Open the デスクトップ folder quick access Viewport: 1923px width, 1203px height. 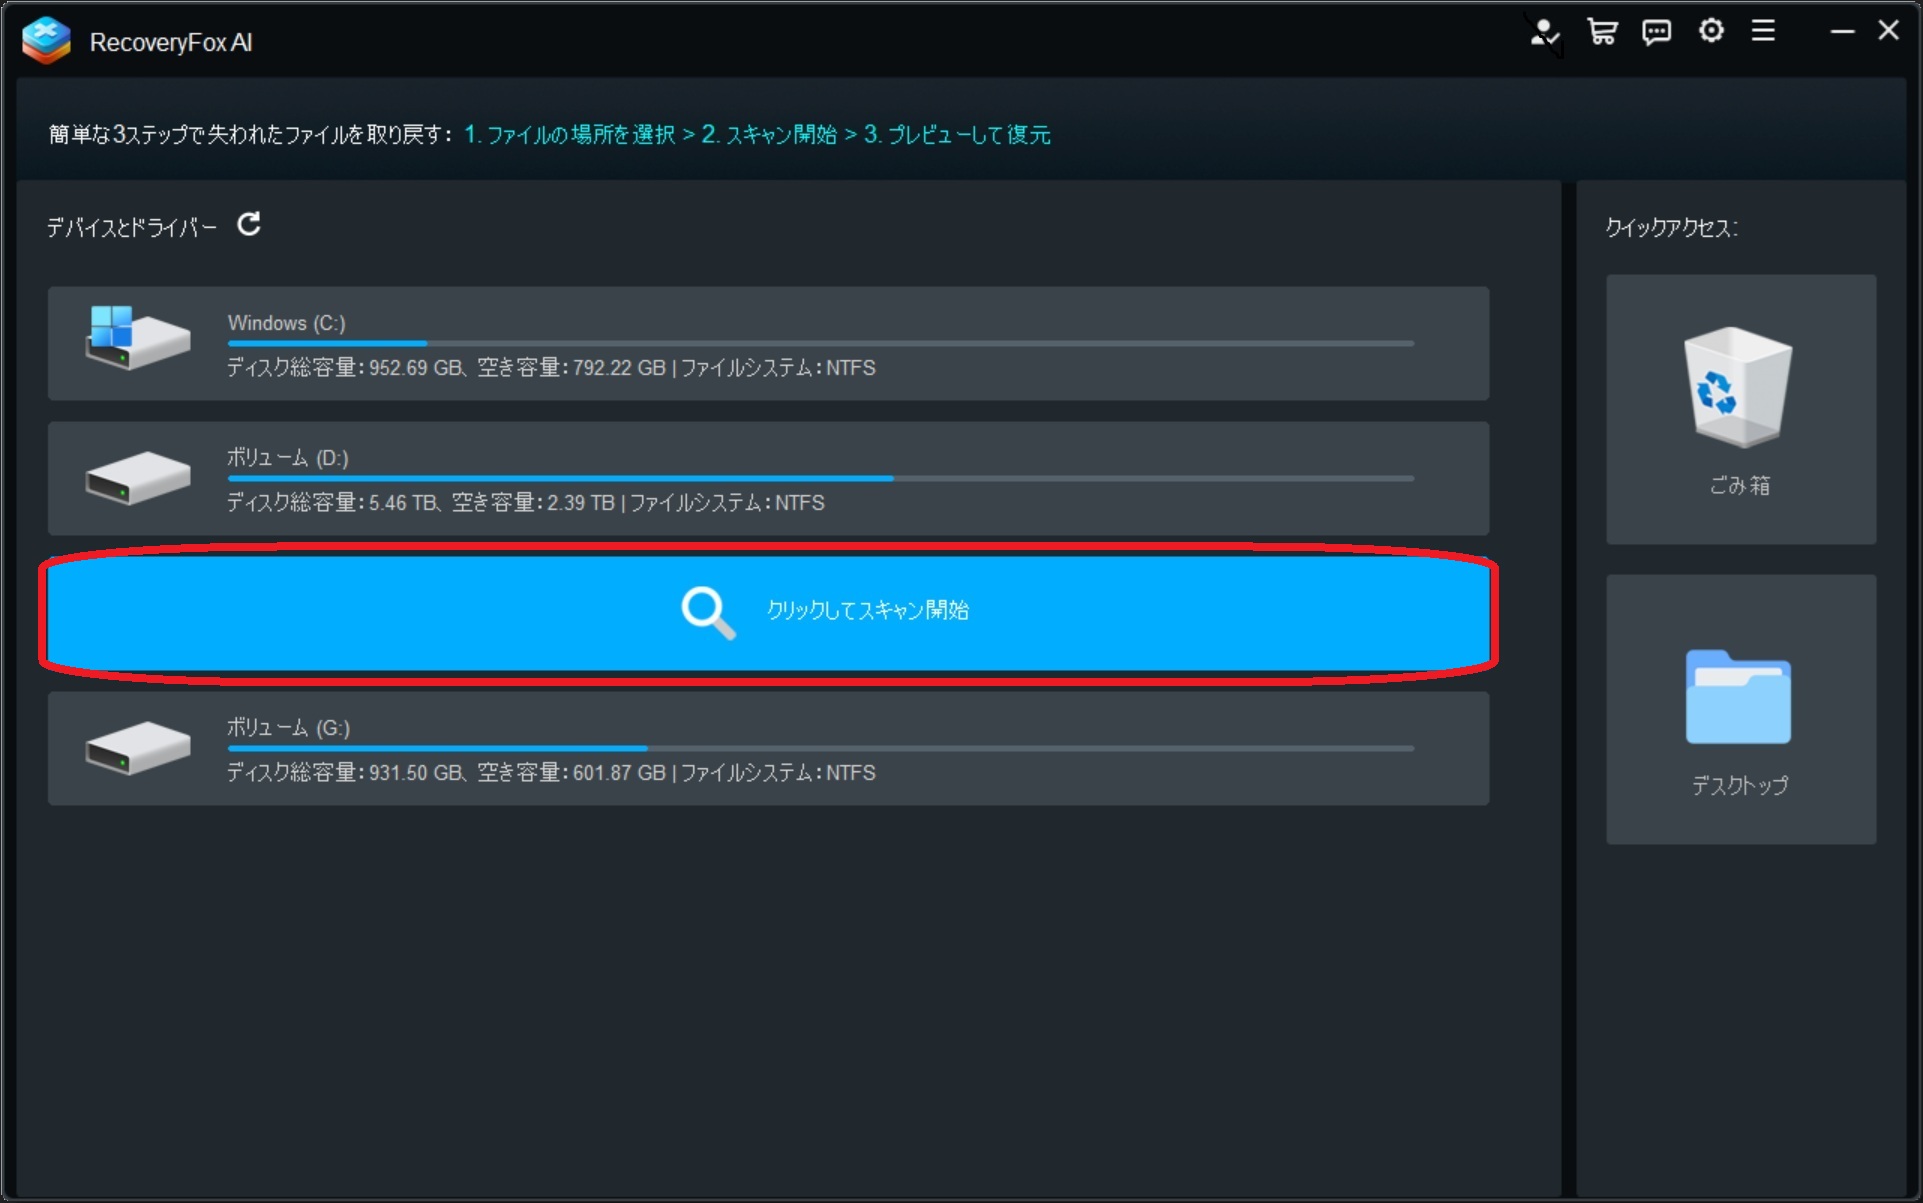point(1741,709)
